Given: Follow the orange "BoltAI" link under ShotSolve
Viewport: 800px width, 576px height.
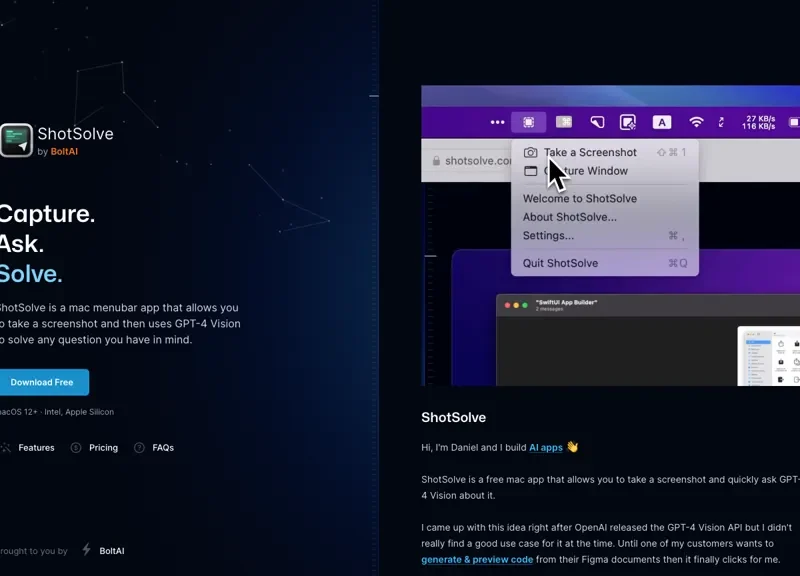Looking at the screenshot, I should tap(64, 152).
